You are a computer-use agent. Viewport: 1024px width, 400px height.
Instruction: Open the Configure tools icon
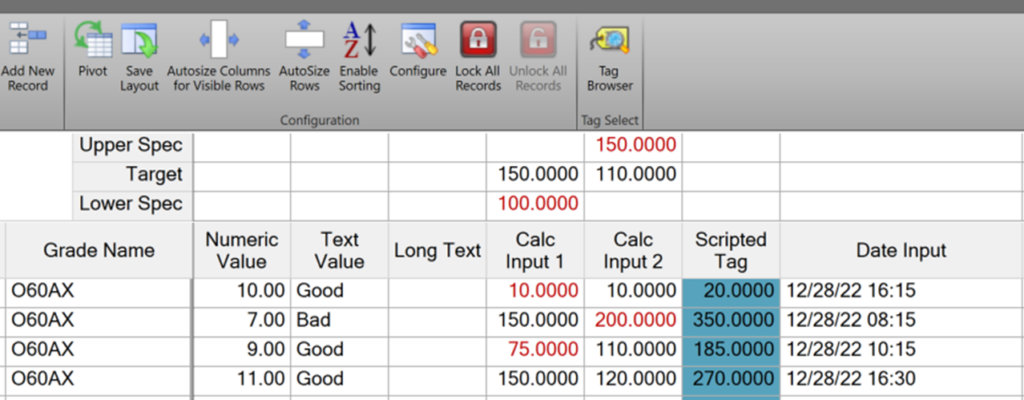pos(418,40)
